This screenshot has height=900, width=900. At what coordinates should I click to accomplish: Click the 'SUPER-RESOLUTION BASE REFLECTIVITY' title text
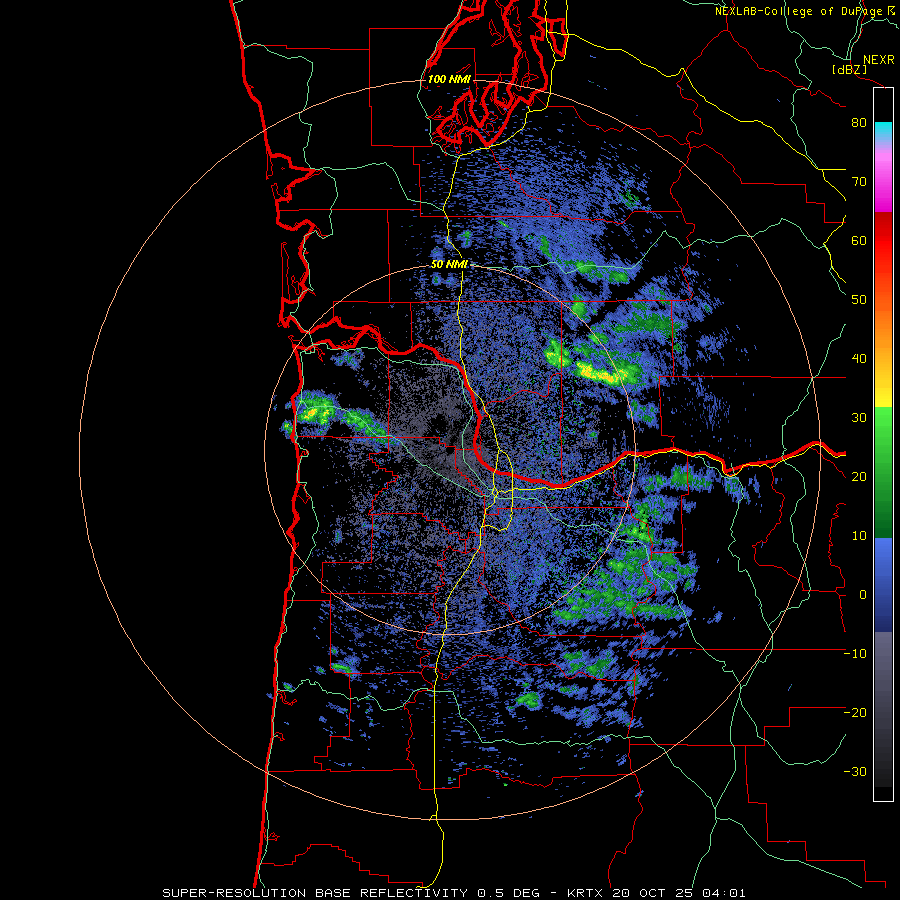[315, 893]
